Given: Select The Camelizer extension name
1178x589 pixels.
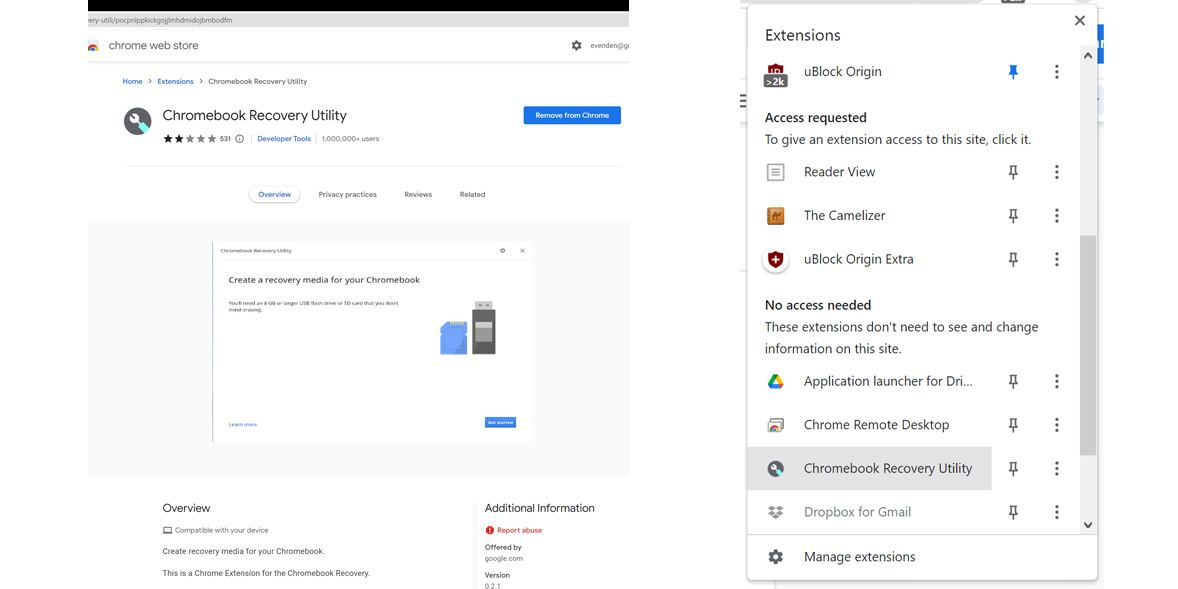Looking at the screenshot, I should pyautogui.click(x=844, y=216).
